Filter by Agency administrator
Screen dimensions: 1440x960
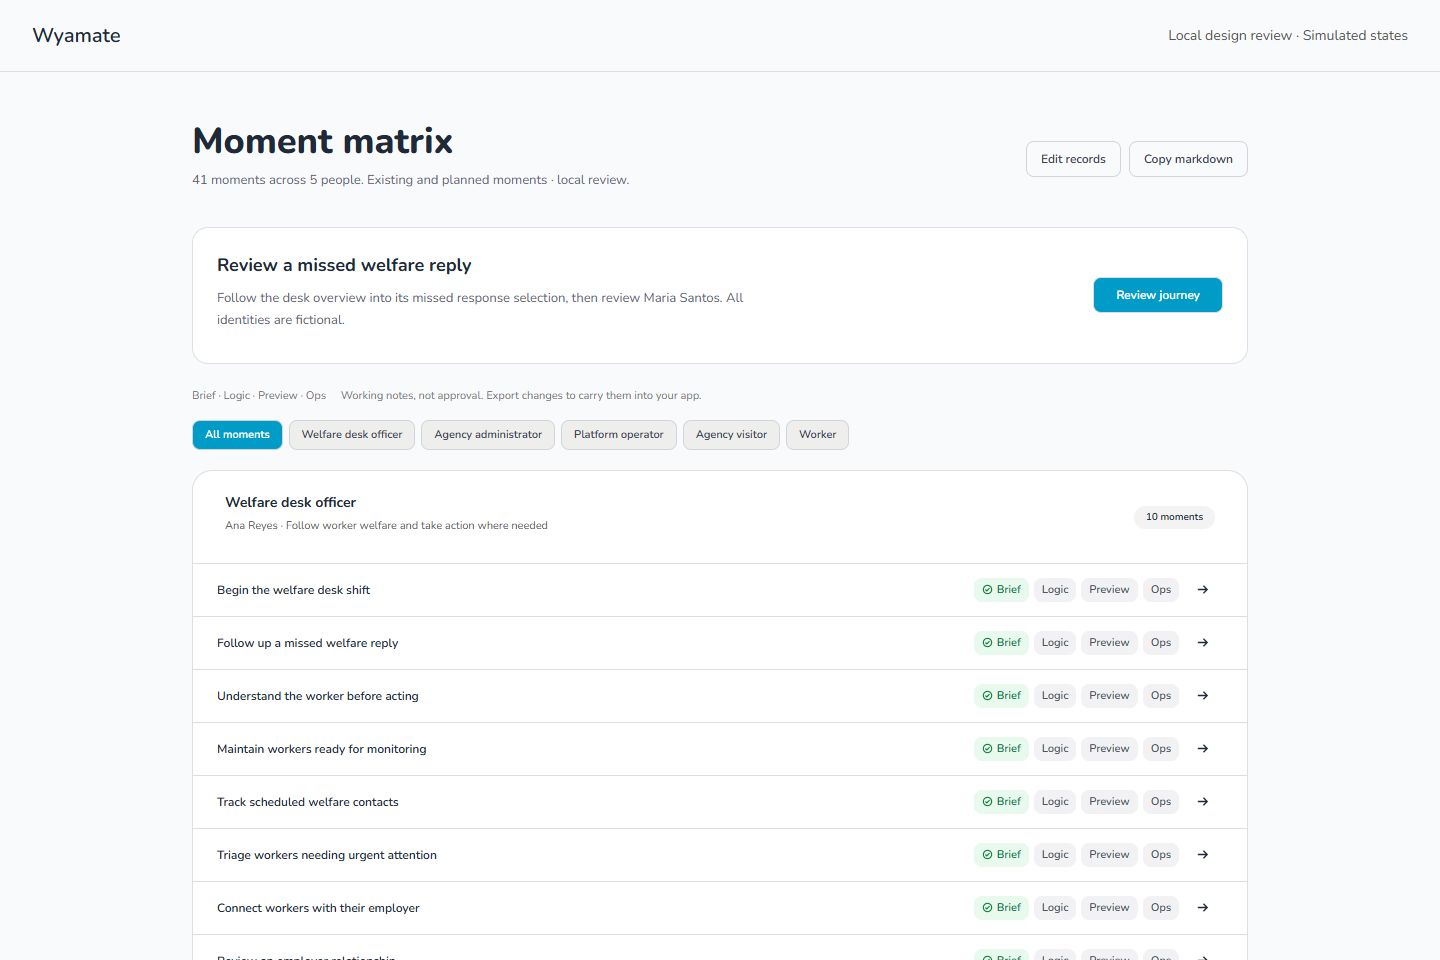click(x=488, y=435)
